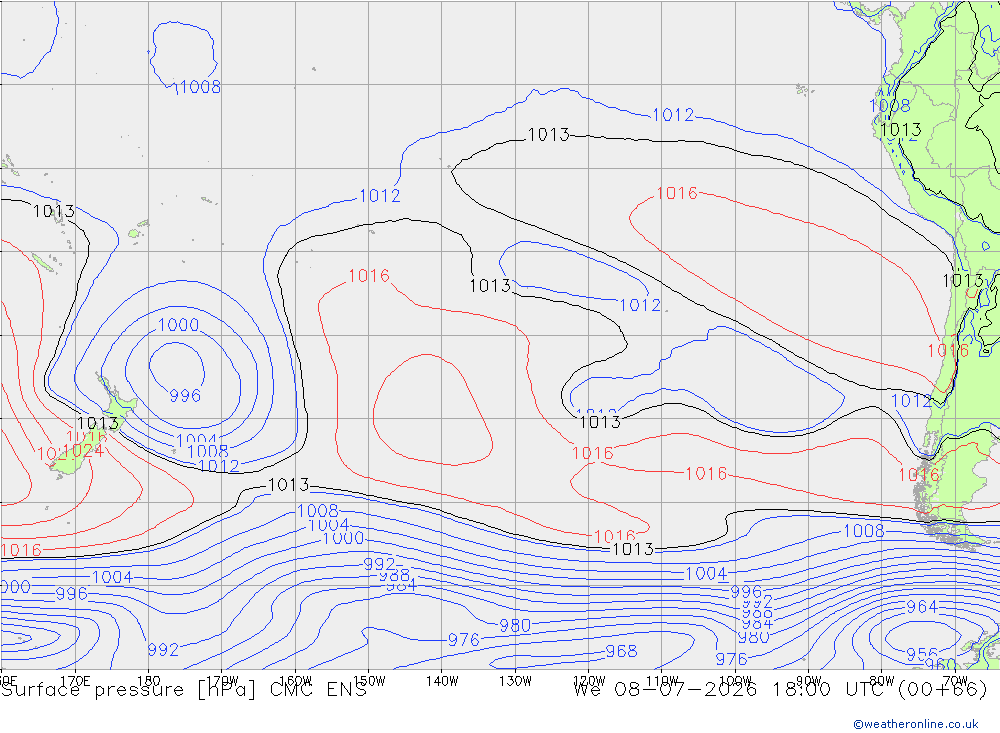
Task: Click the "We 08-07-2026 18:00 UTC (00+66)" timestamp
Action: click(x=780, y=690)
